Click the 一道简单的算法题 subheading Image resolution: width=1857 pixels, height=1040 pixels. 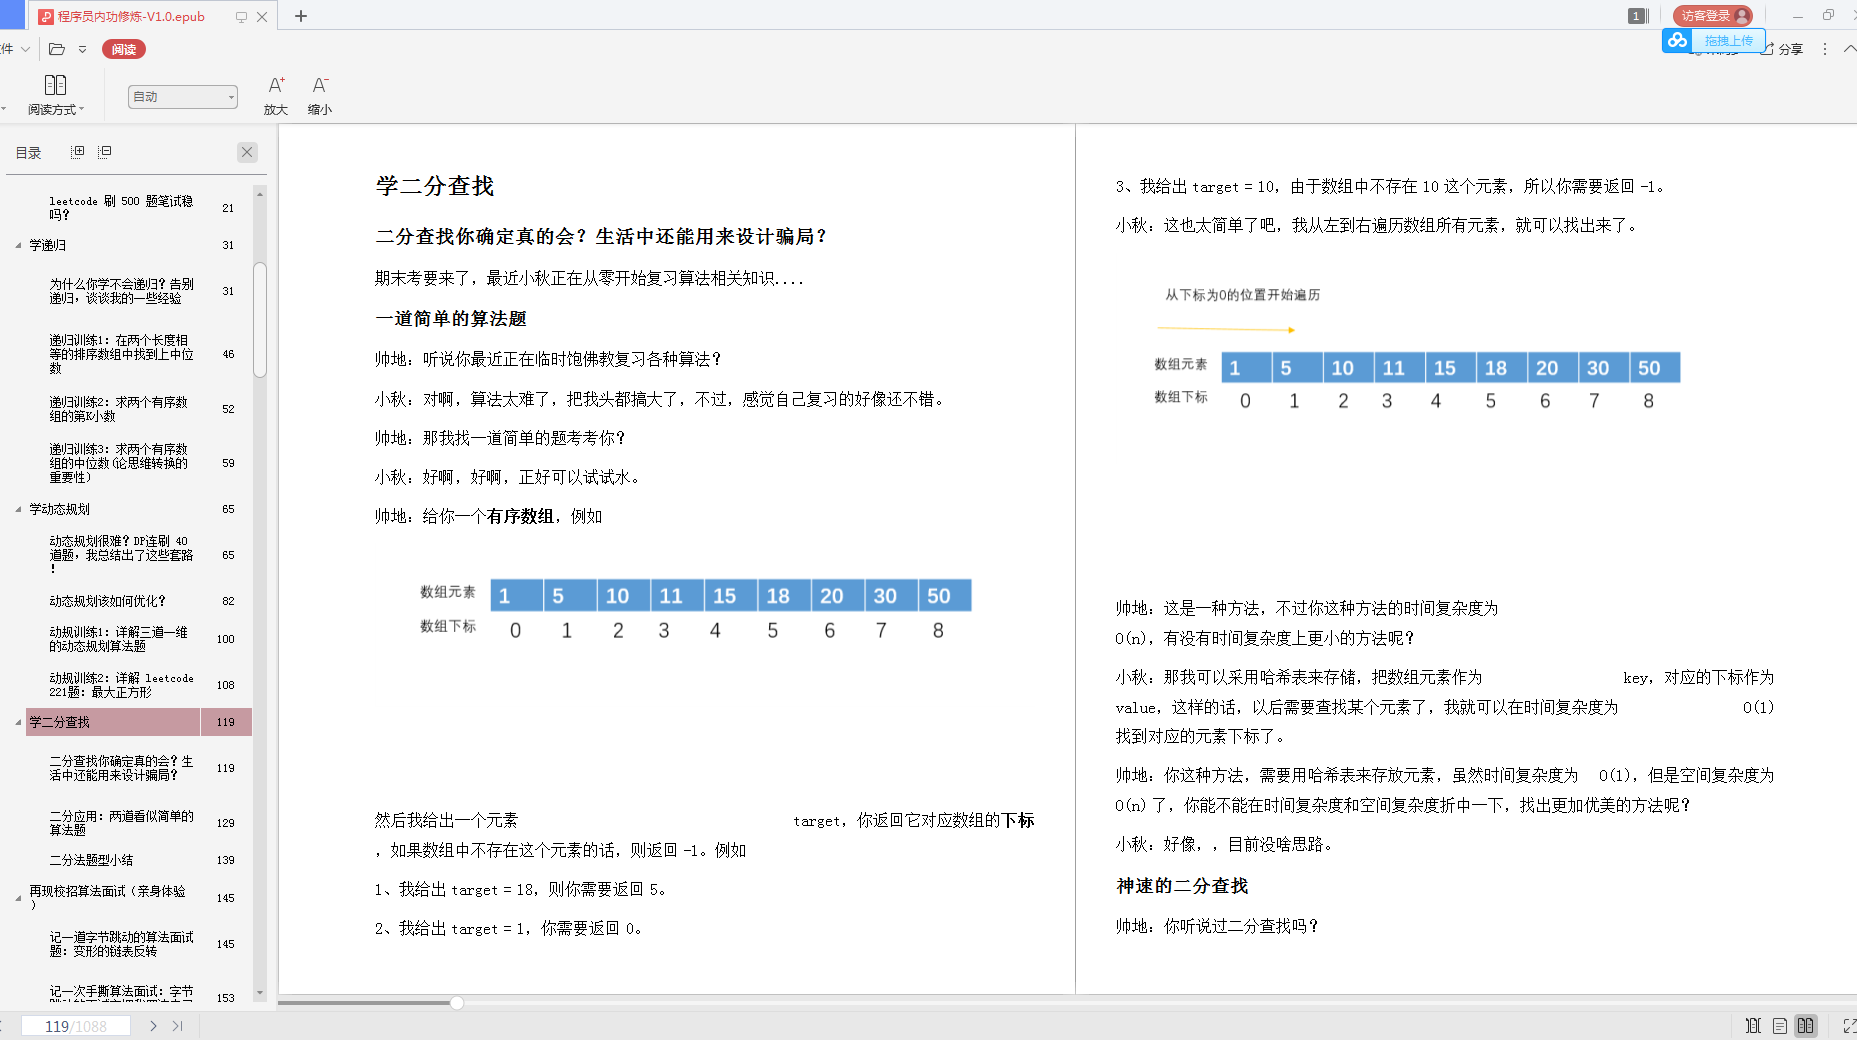[x=451, y=319]
